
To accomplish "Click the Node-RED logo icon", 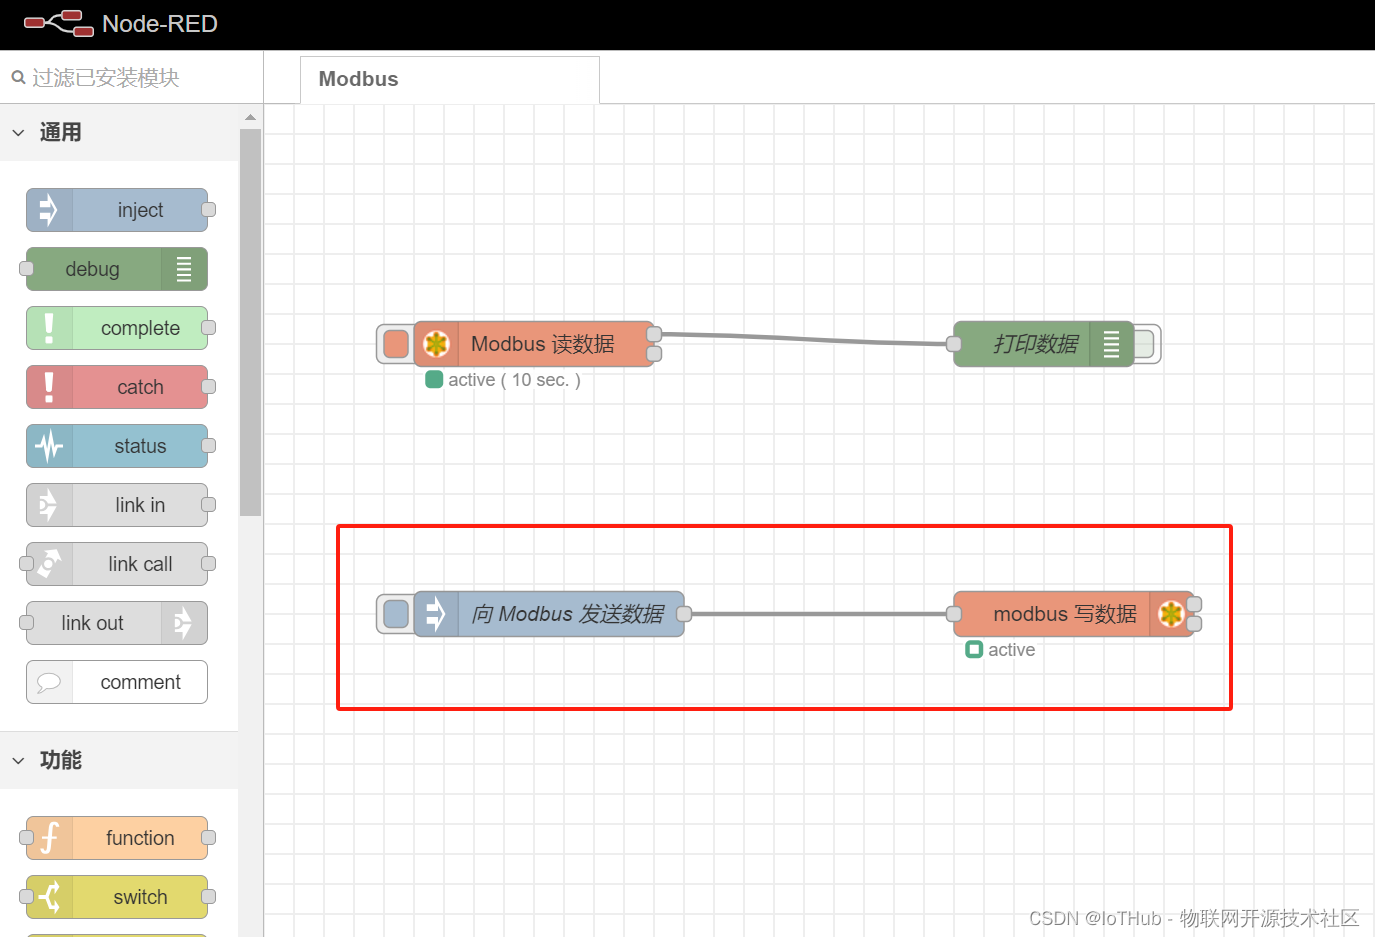I will [58, 23].
